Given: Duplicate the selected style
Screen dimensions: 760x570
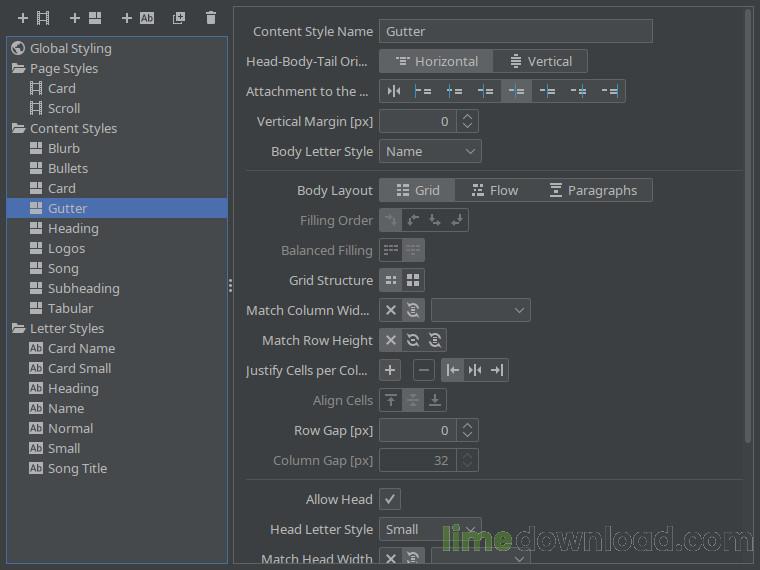Looking at the screenshot, I should [179, 18].
